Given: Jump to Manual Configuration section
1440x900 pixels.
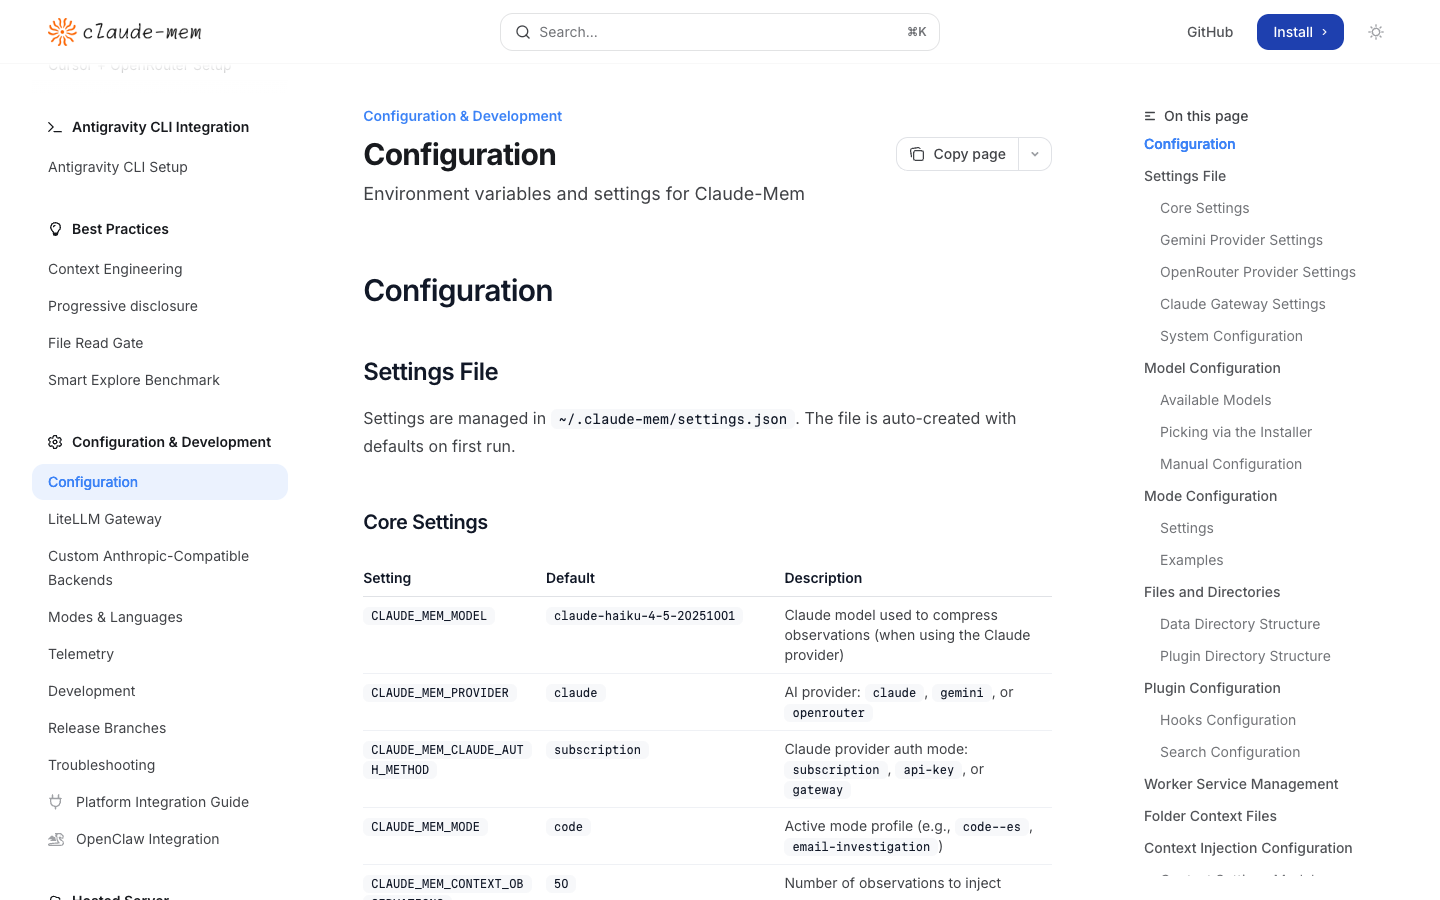Looking at the screenshot, I should 1231,464.
